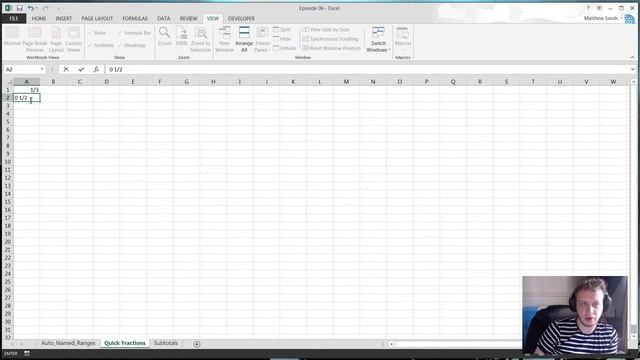Open the Zoom magnifier dialog

coord(164,37)
